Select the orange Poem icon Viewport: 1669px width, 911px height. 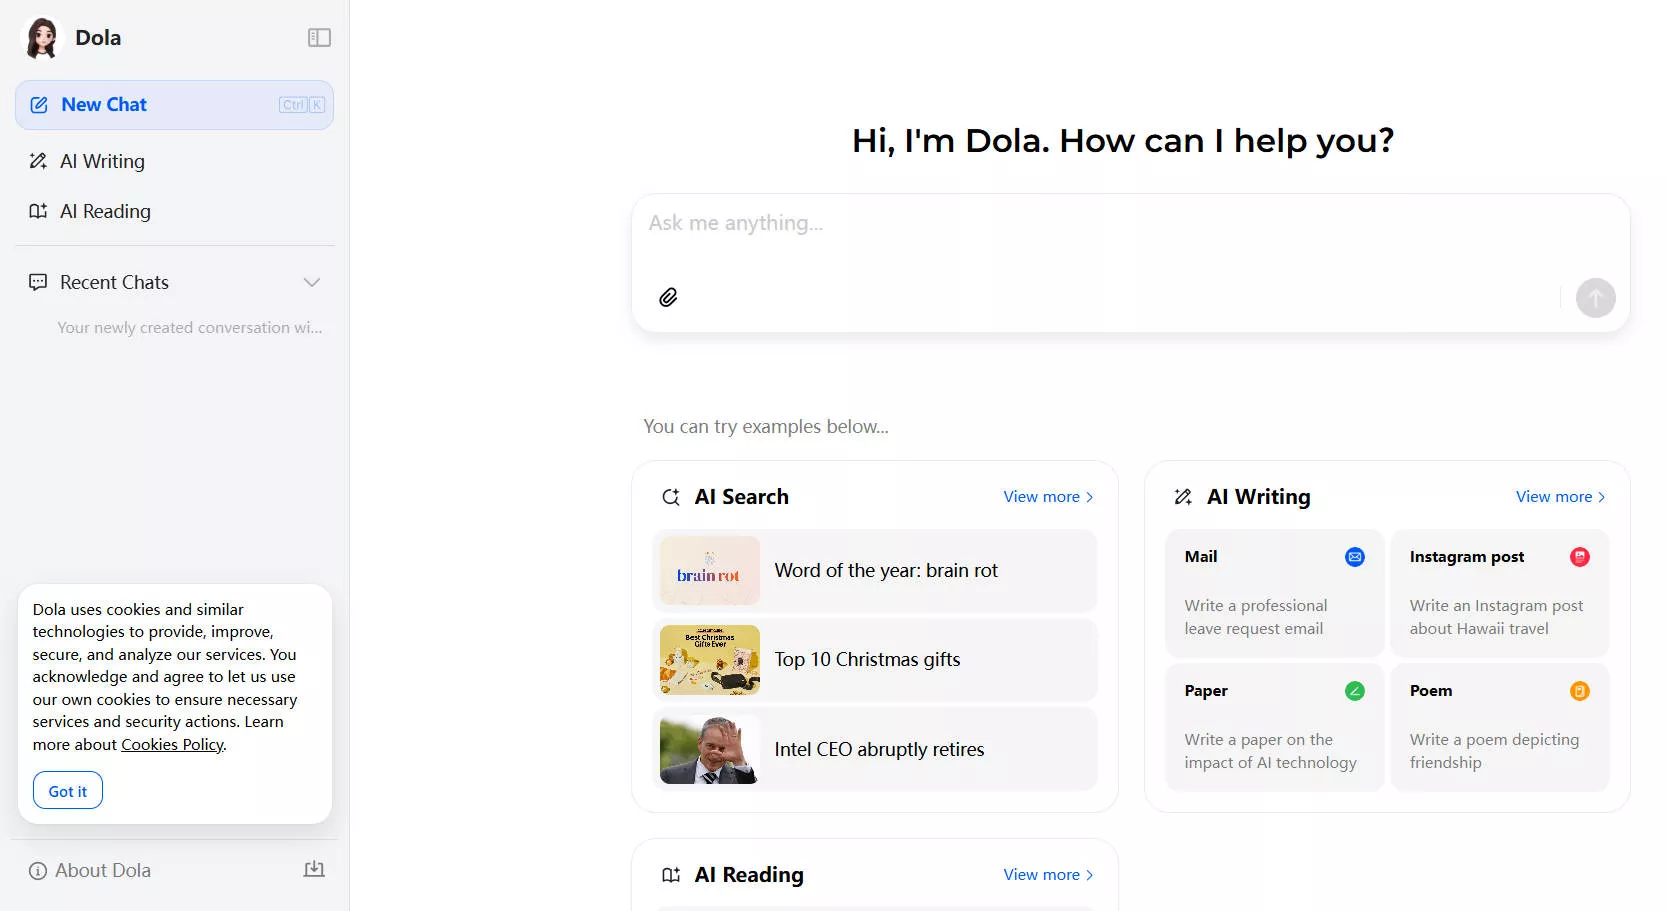(x=1580, y=690)
